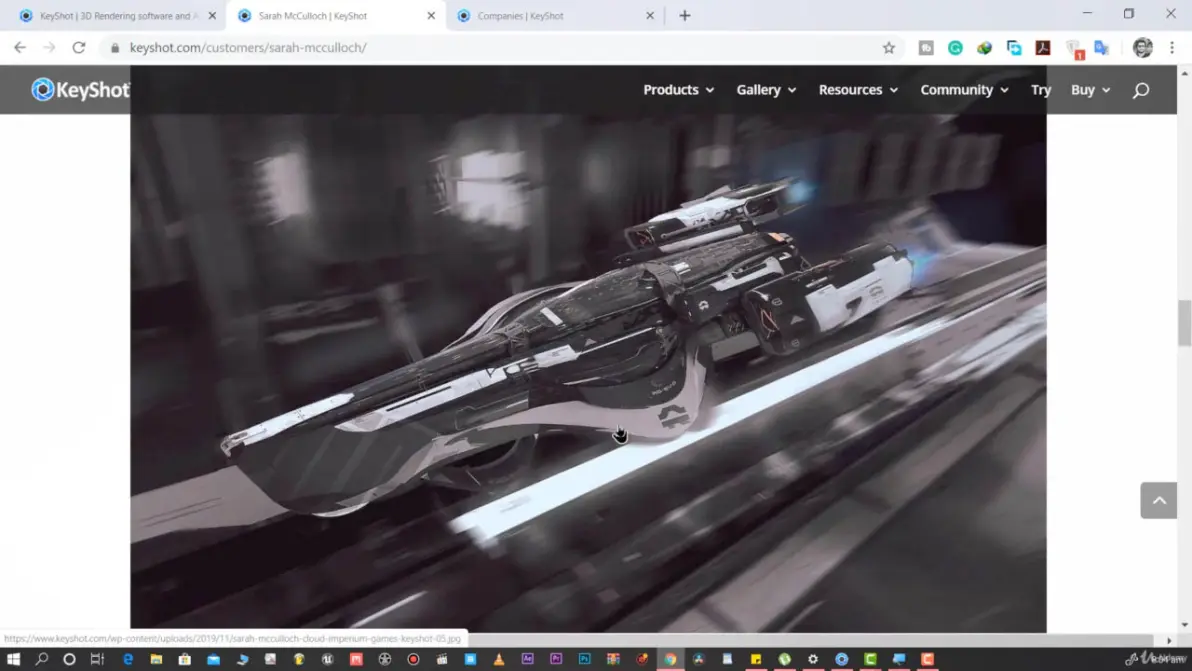Open Microsoft Store from the taskbar

point(185,659)
